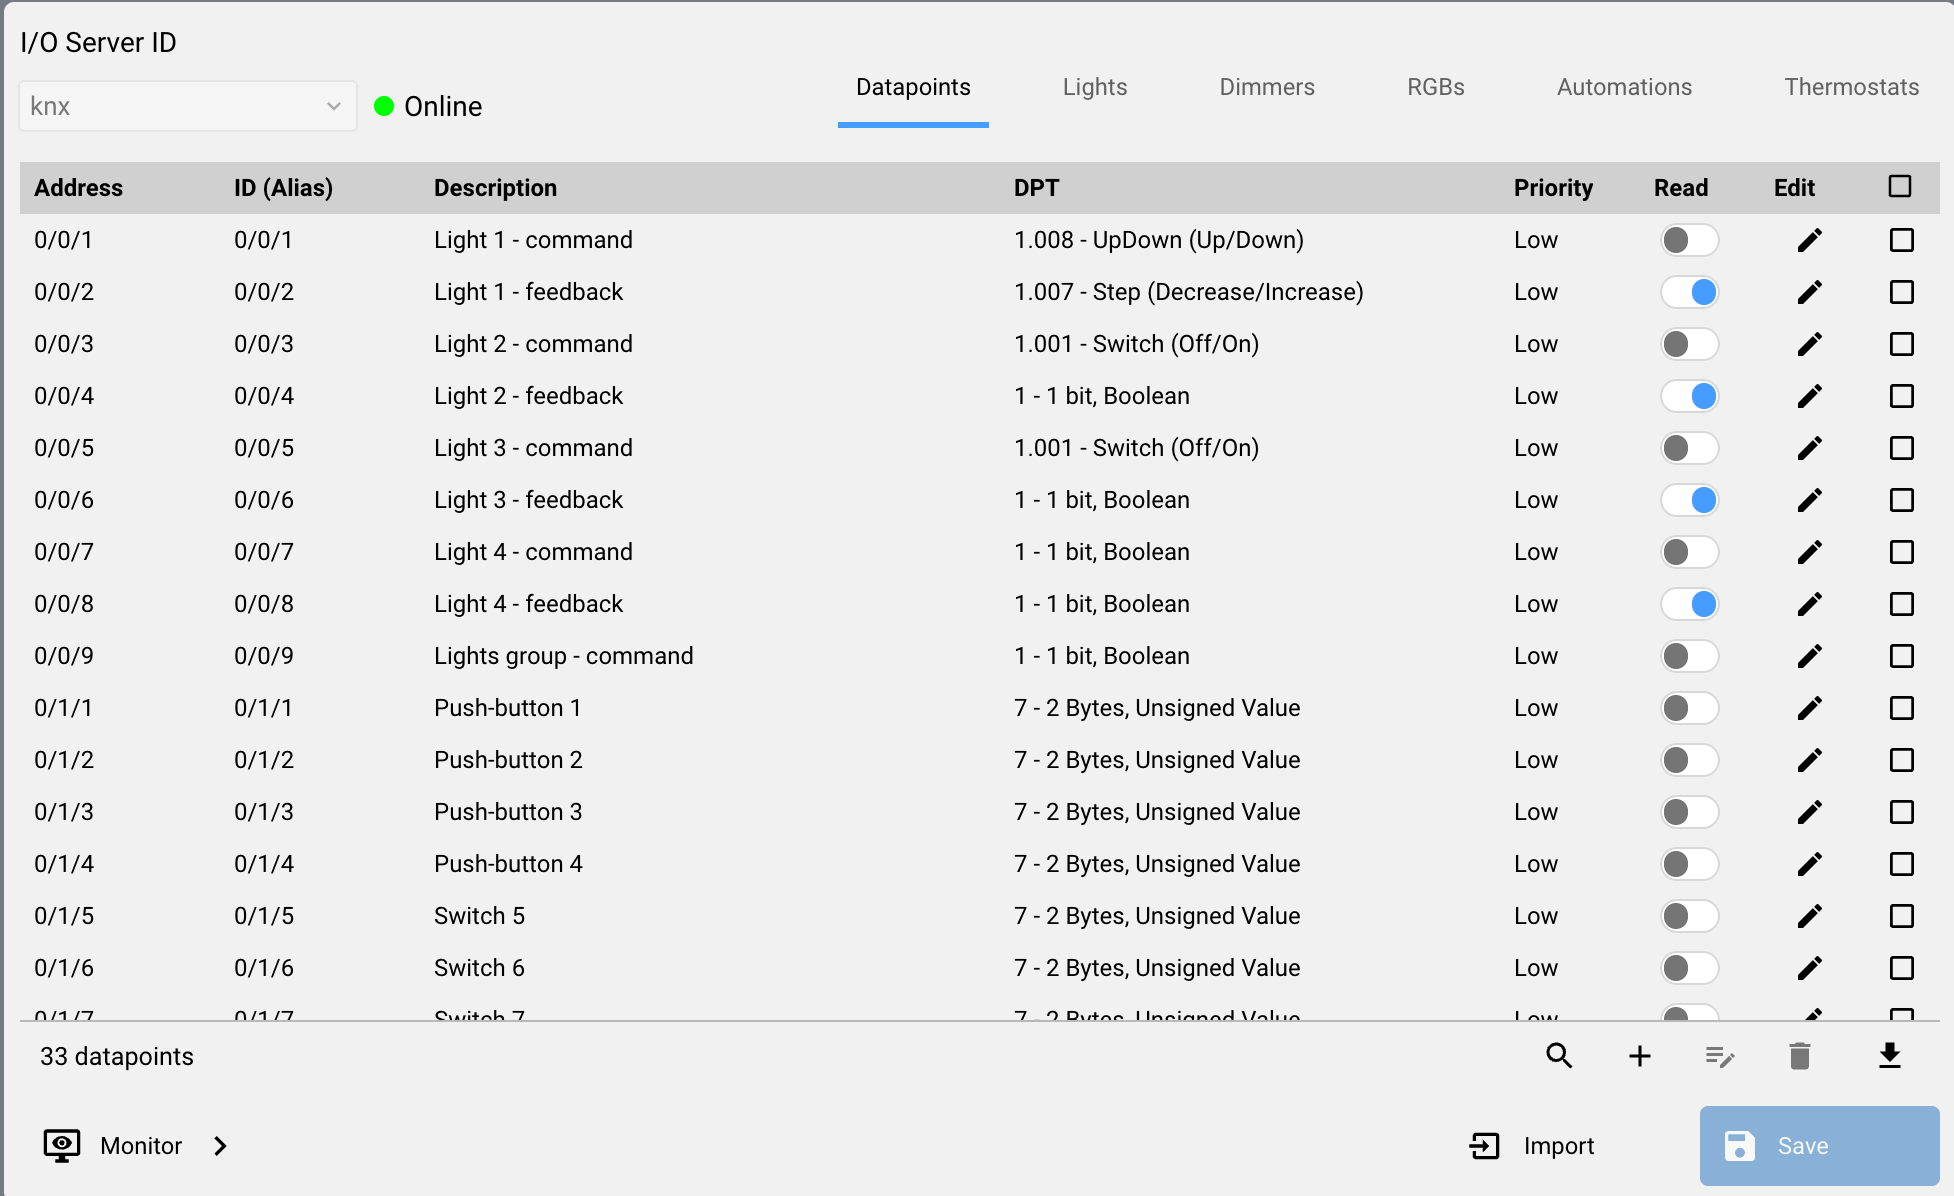Image resolution: width=1954 pixels, height=1196 pixels.
Task: Select checkbox for Light 2 feedback row
Action: 1901,395
